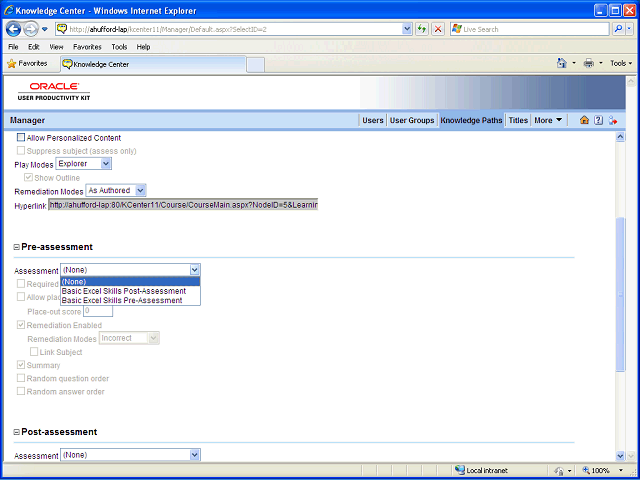Viewport: 640px width, 480px height.
Task: Open the Tools command bar dropdown
Action: point(621,63)
